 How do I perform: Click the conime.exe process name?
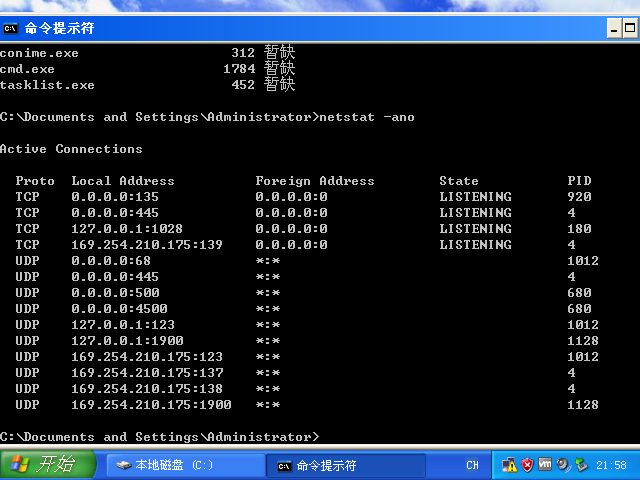coord(39,53)
